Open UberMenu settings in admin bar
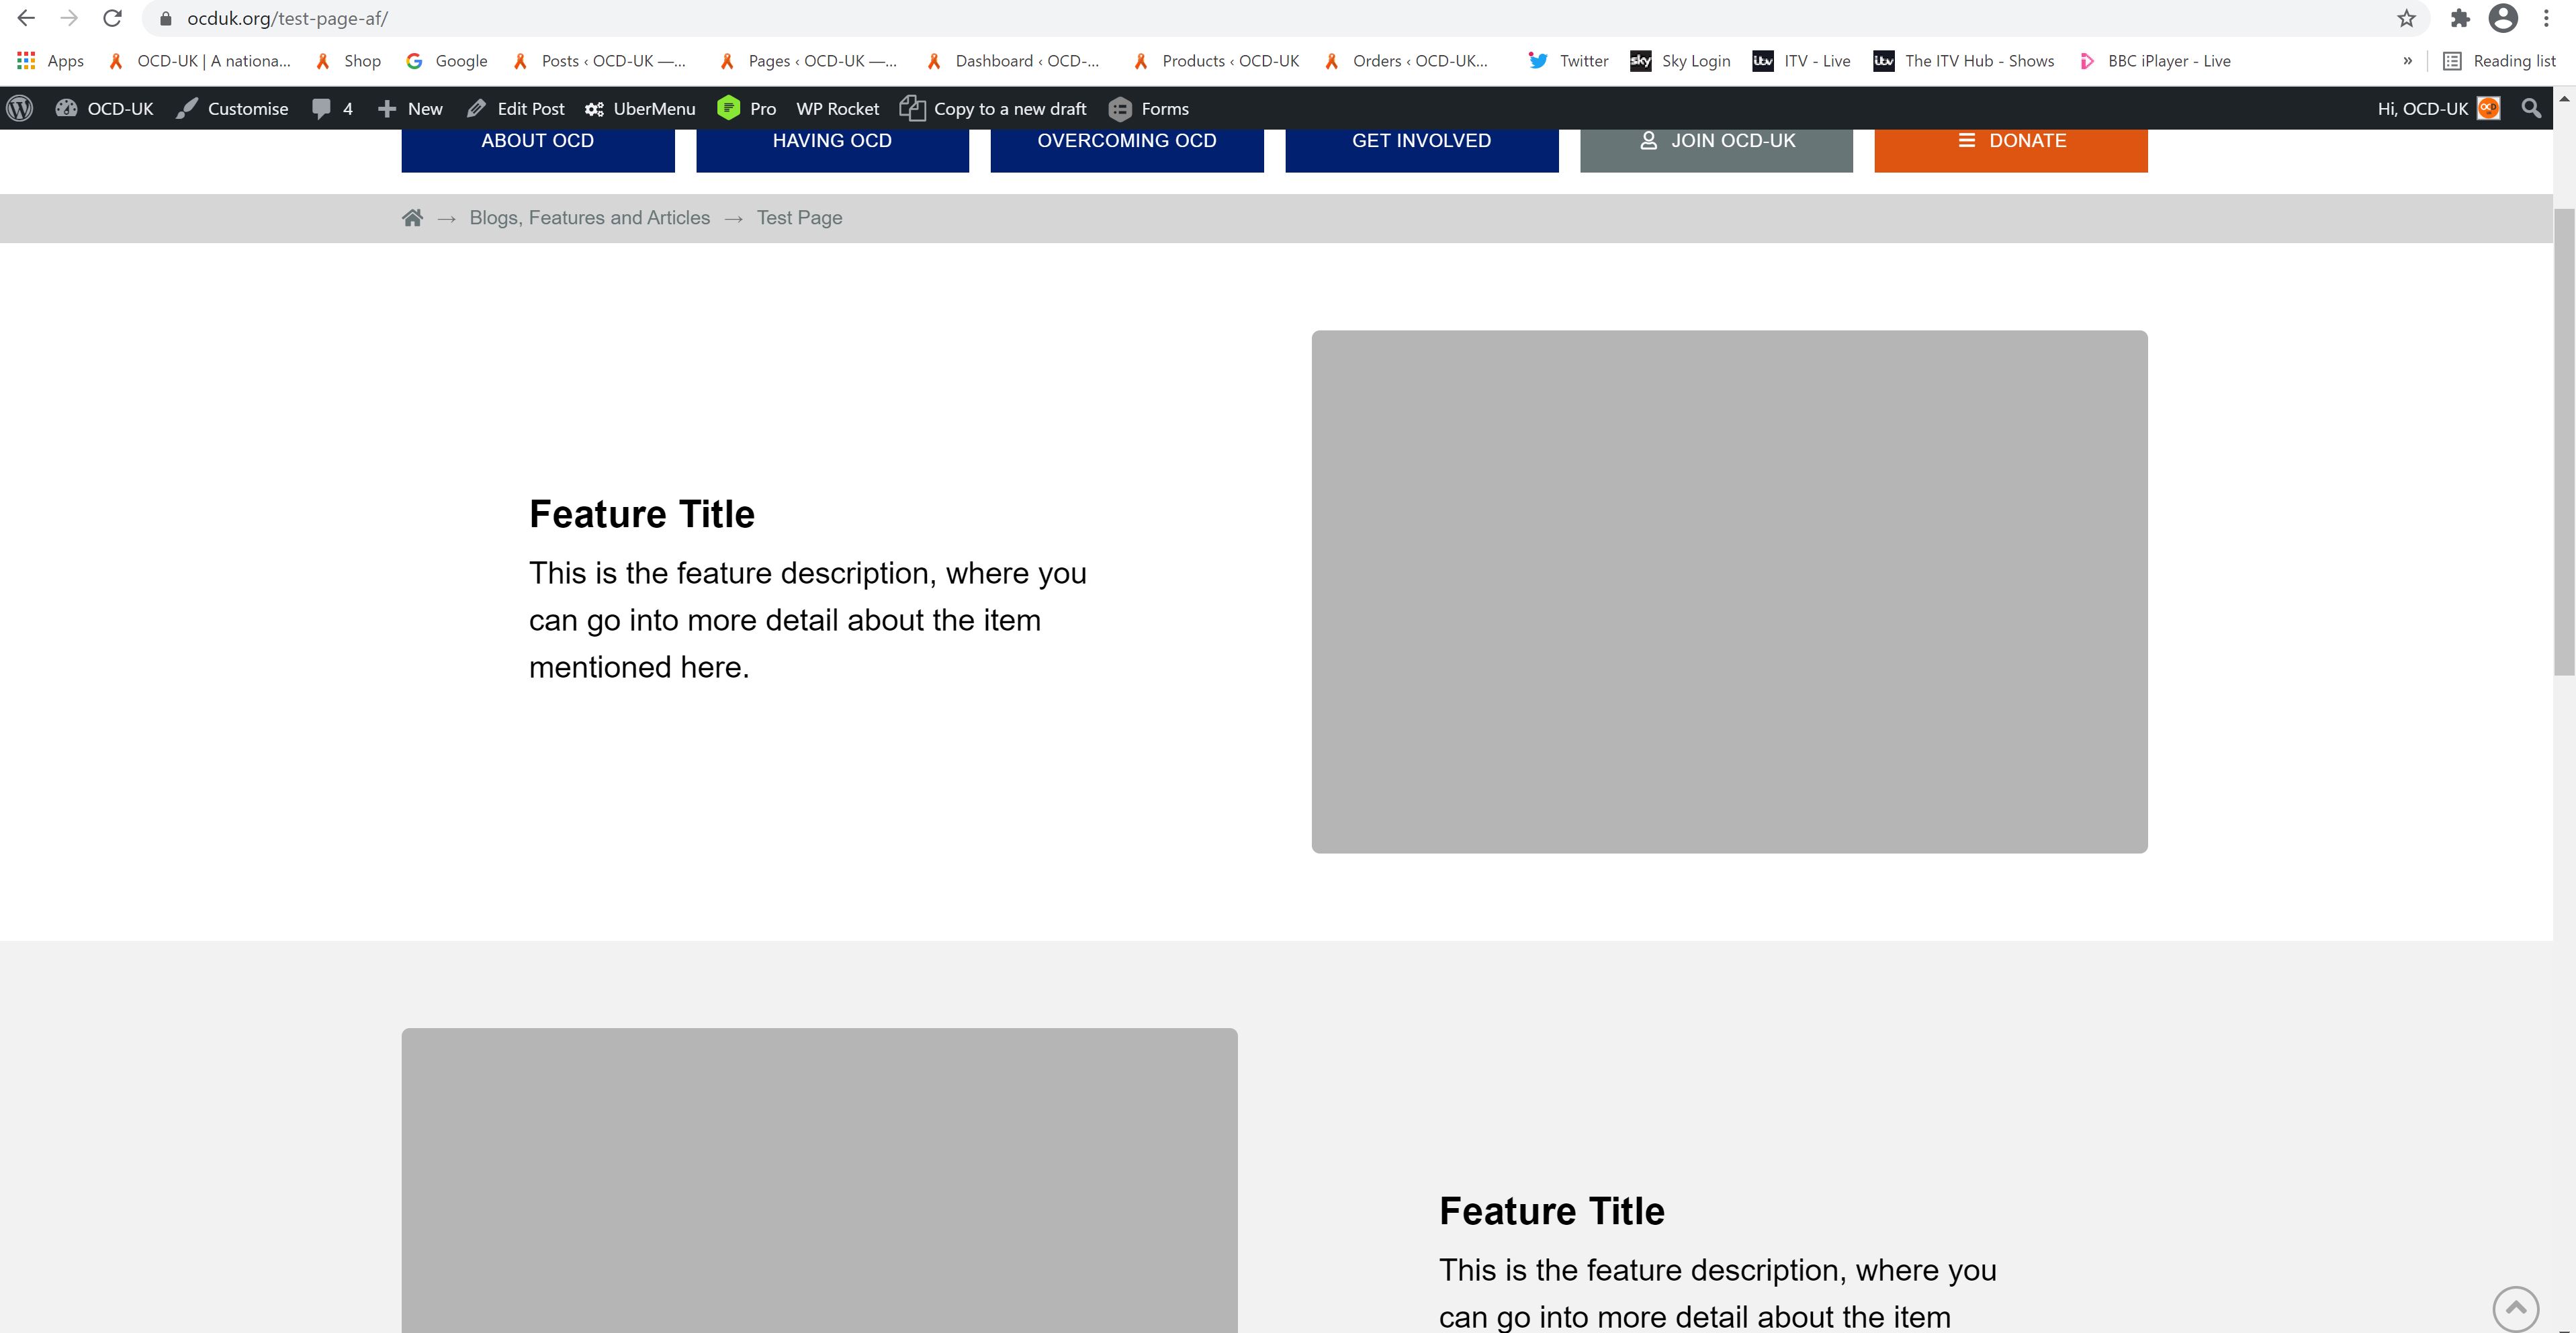Viewport: 2576px width, 1333px height. pos(640,109)
